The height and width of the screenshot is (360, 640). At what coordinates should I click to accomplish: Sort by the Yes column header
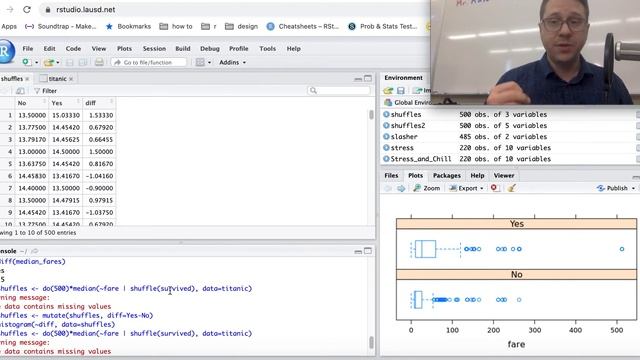click(x=65, y=103)
